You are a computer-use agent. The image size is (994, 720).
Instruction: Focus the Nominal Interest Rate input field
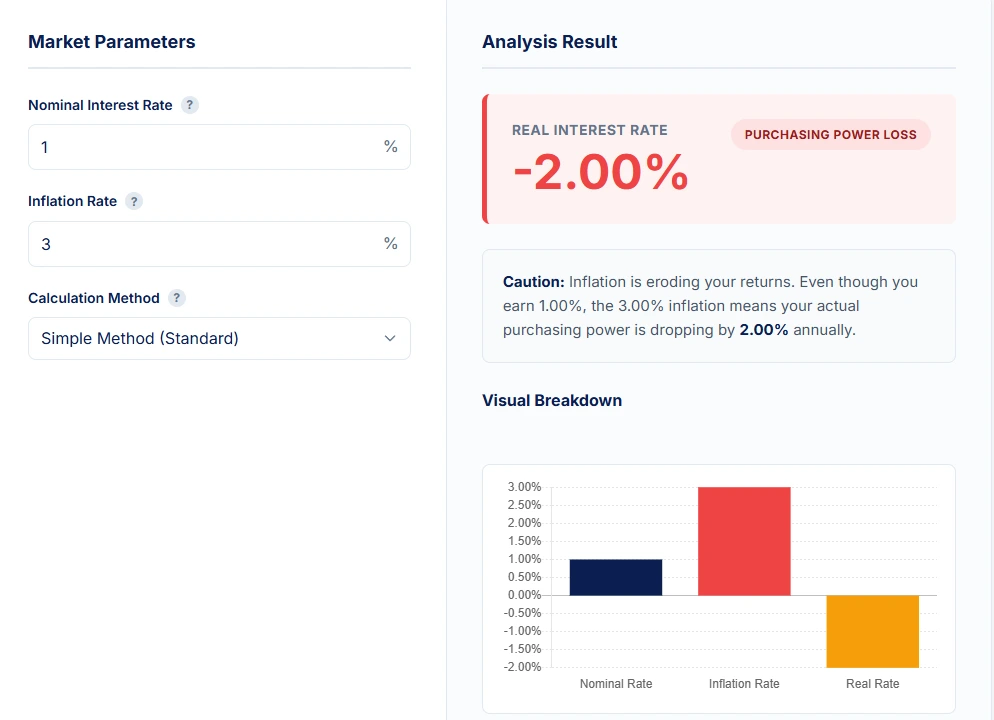[x=205, y=147]
